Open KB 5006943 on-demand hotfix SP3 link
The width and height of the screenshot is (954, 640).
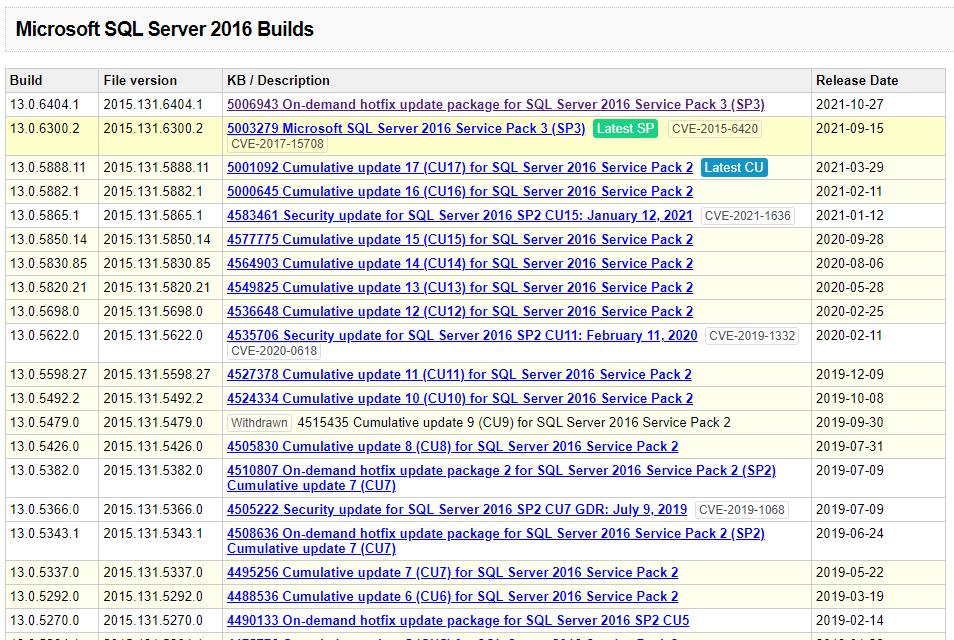point(495,105)
